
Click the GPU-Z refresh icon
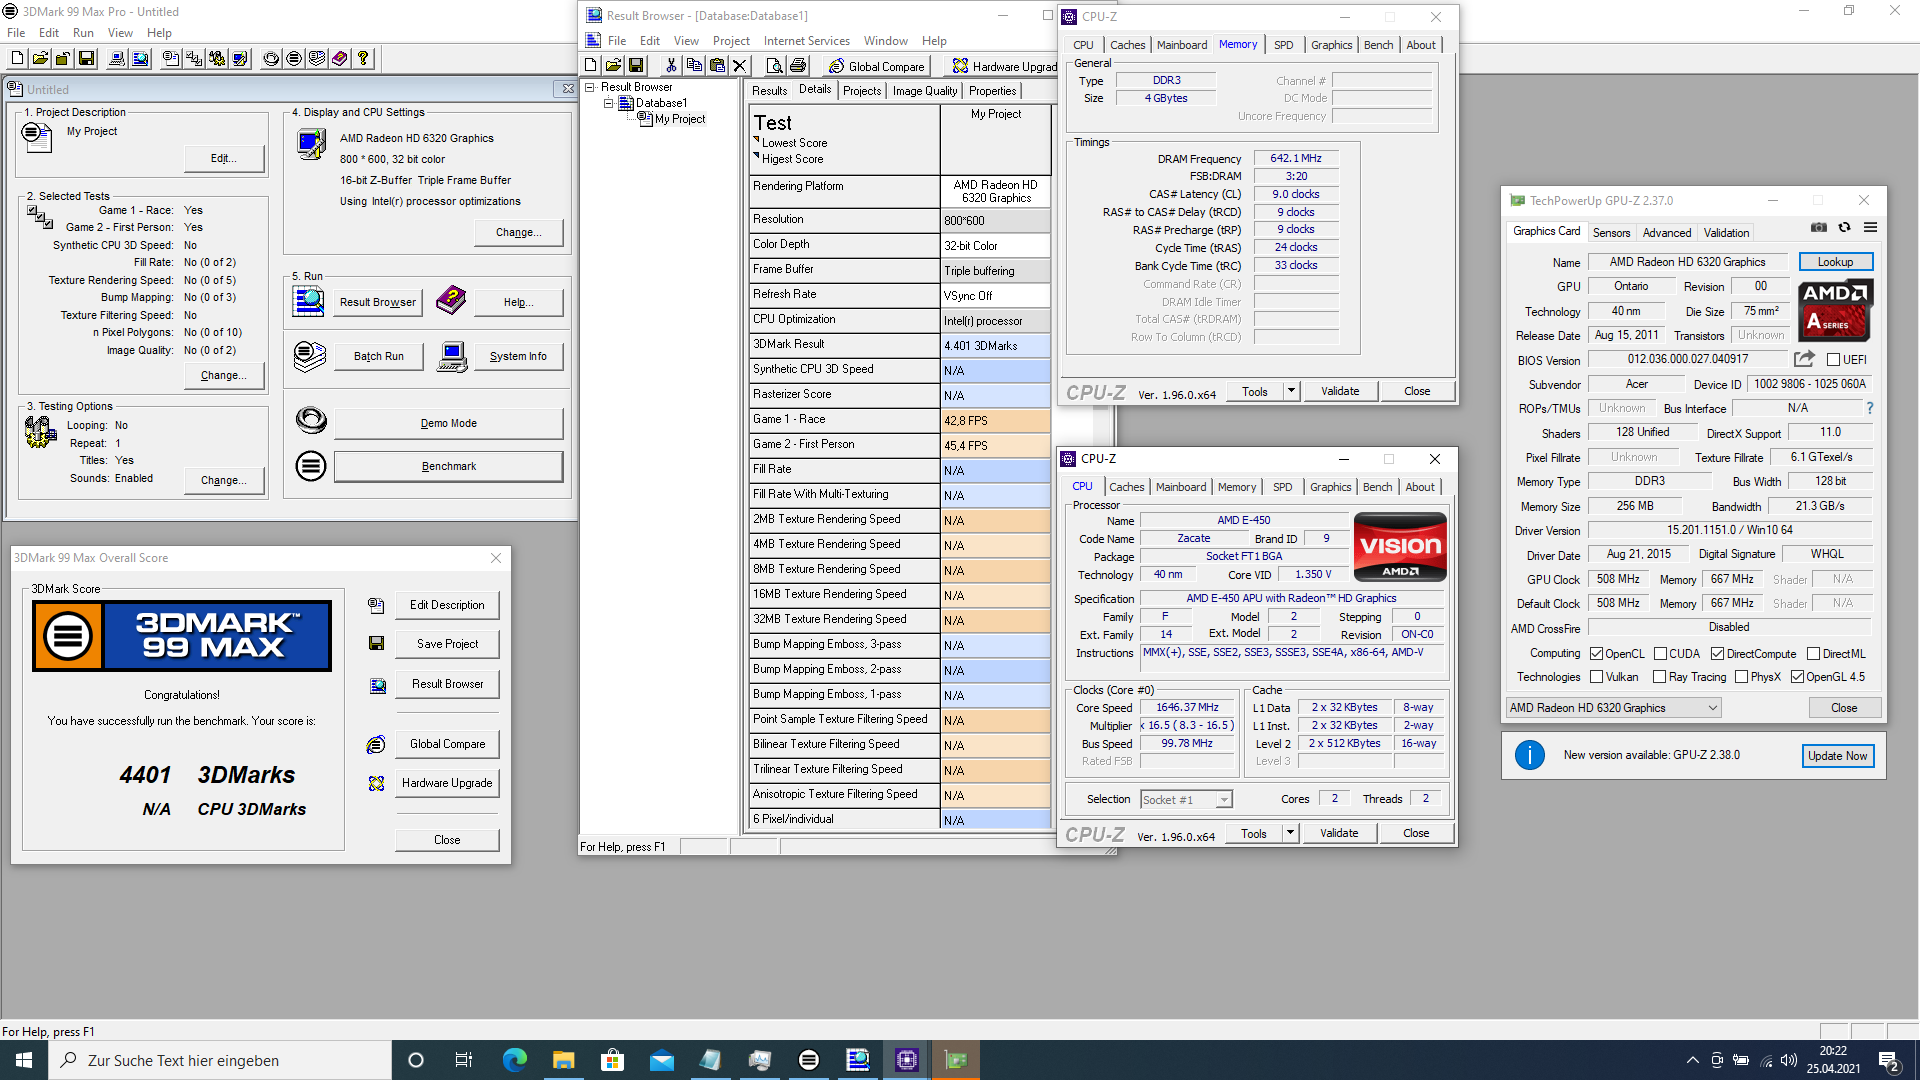1845,228
